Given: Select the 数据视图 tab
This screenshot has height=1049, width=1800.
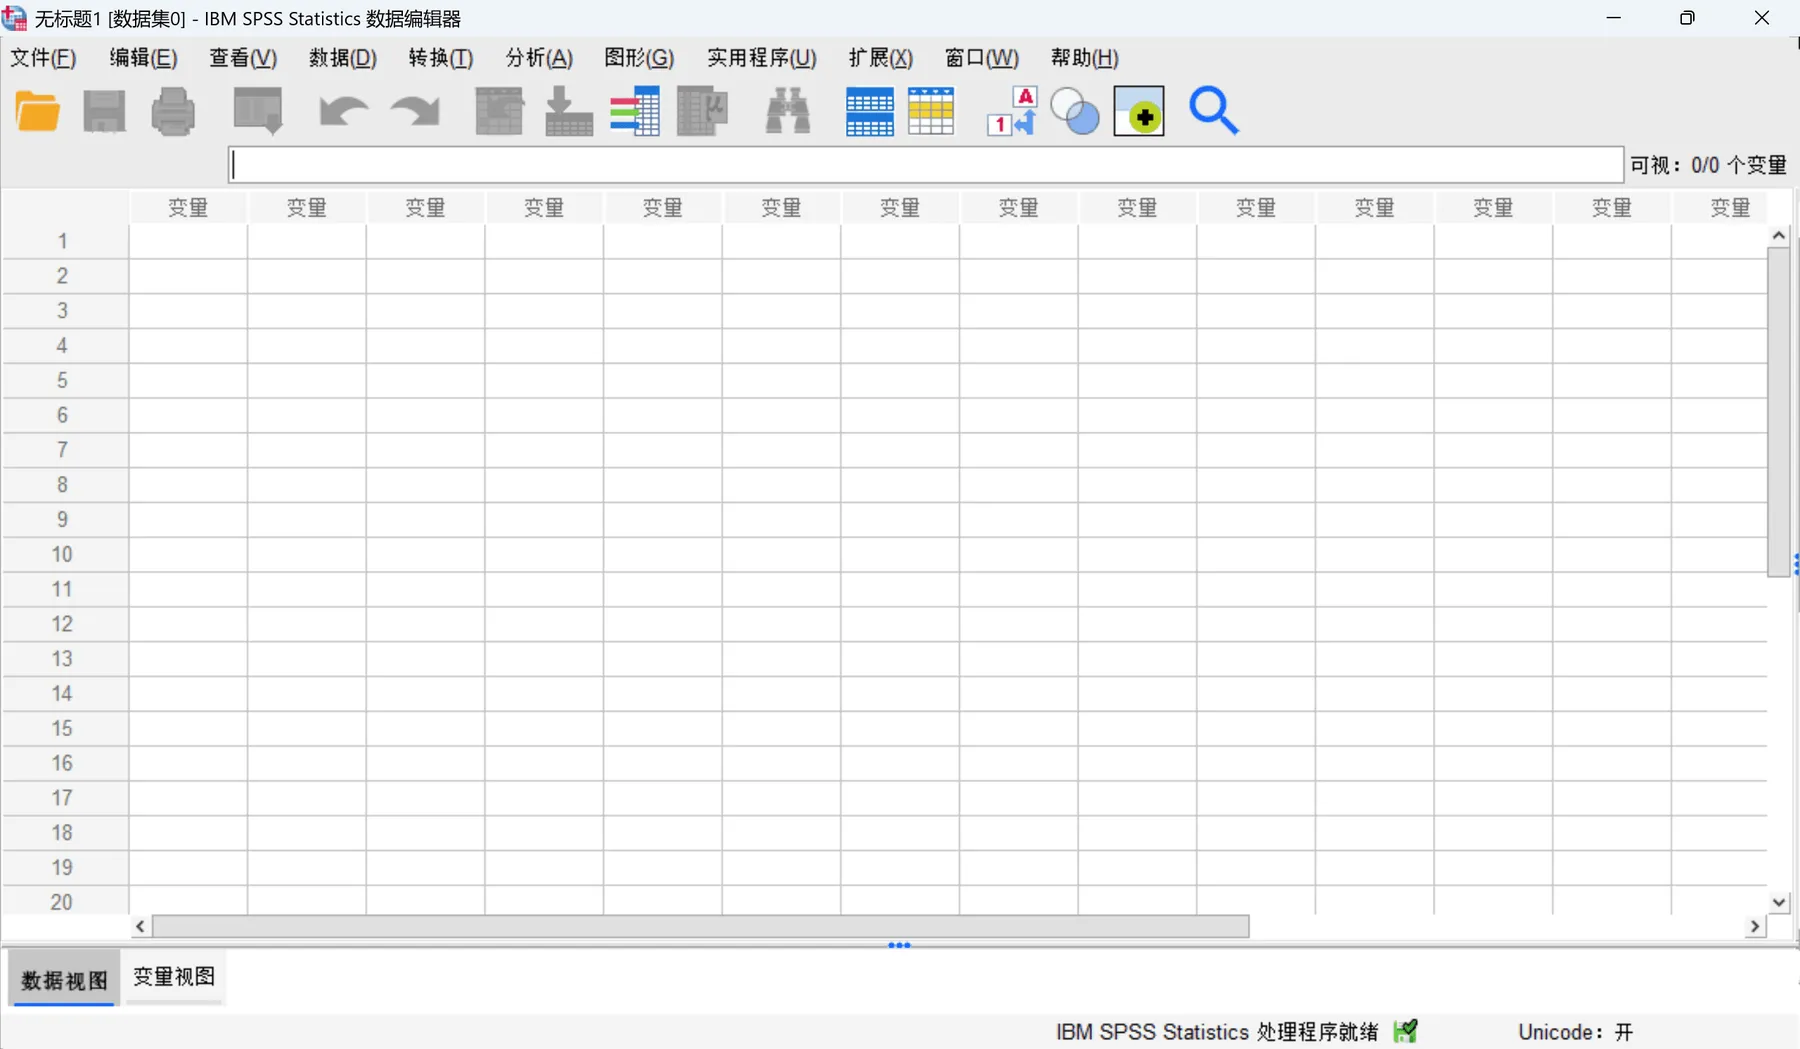Looking at the screenshot, I should pos(64,980).
